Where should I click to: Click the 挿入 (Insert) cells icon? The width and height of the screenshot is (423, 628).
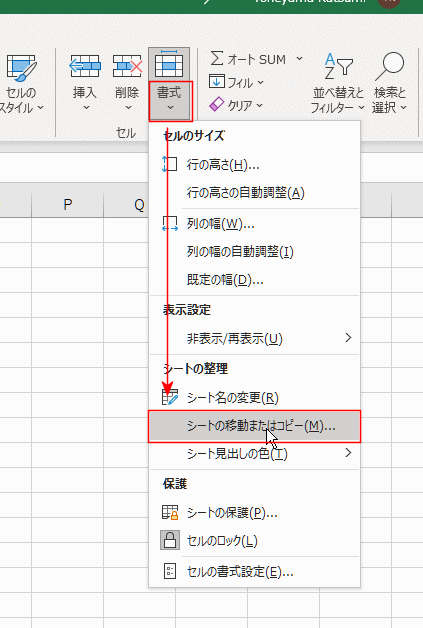pos(85,66)
